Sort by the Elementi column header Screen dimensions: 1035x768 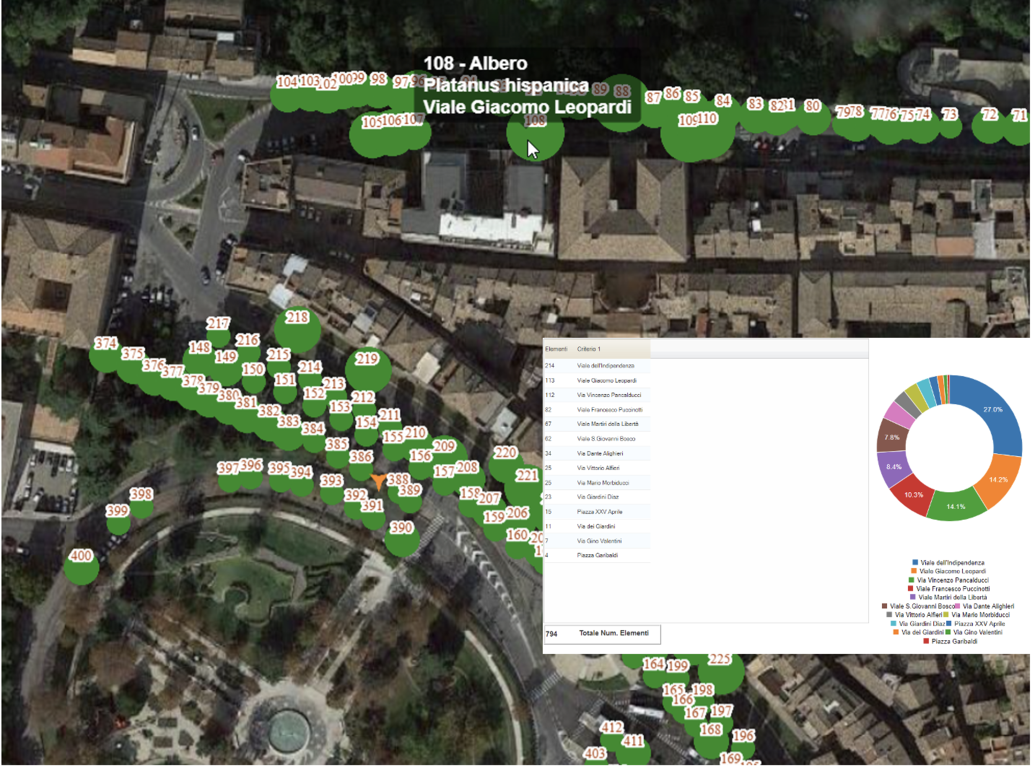pos(557,349)
